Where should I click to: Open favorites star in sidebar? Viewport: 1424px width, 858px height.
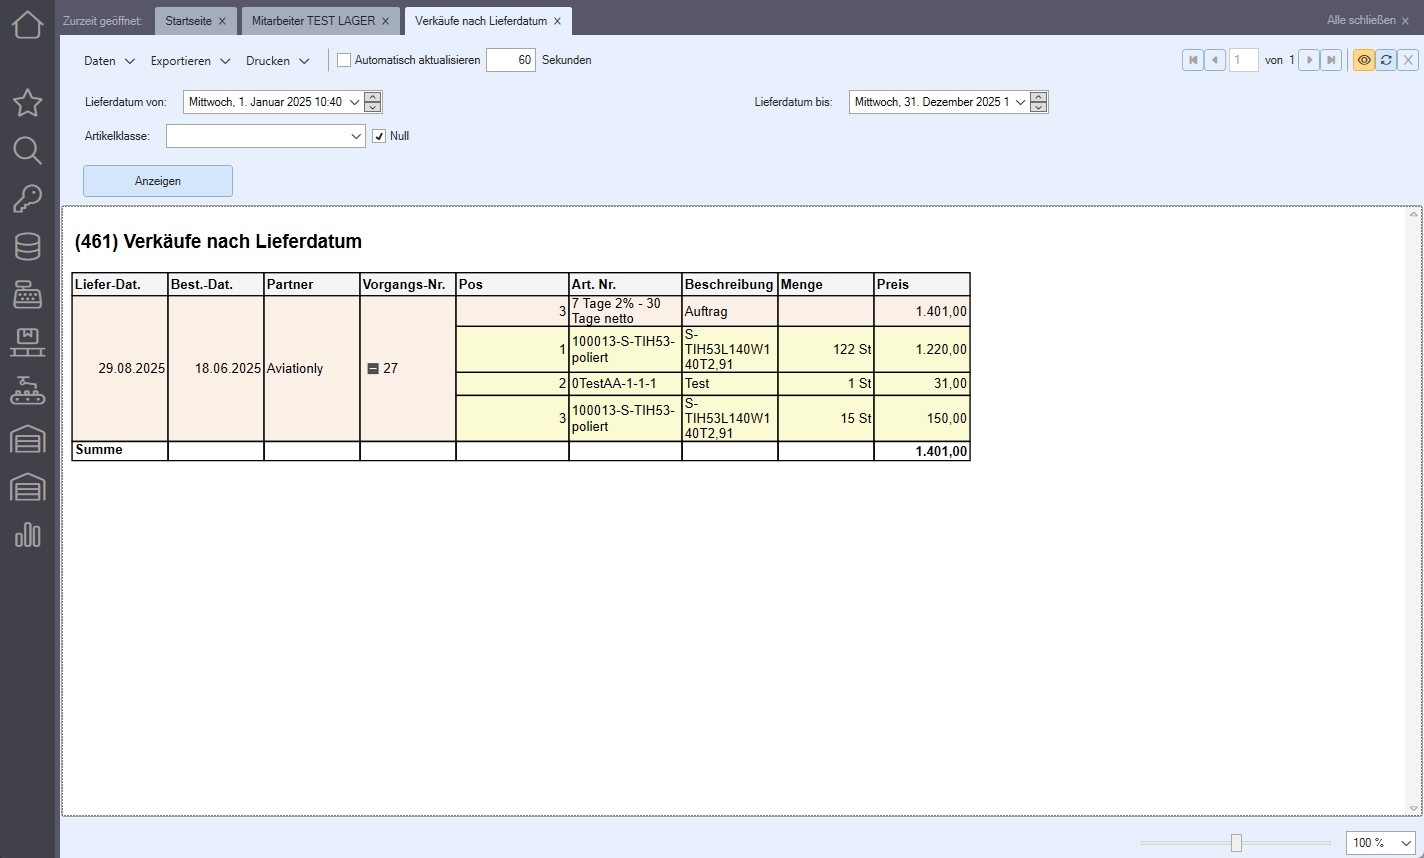pyautogui.click(x=27, y=102)
